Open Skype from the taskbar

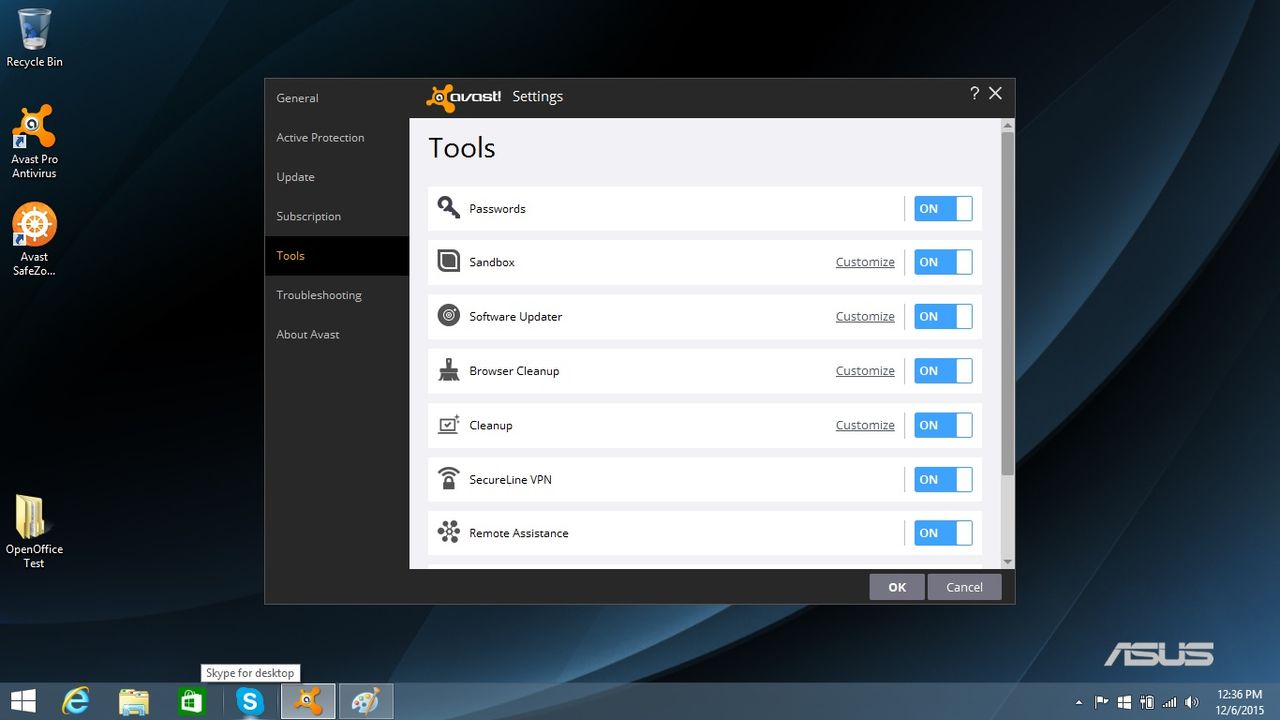(x=250, y=701)
